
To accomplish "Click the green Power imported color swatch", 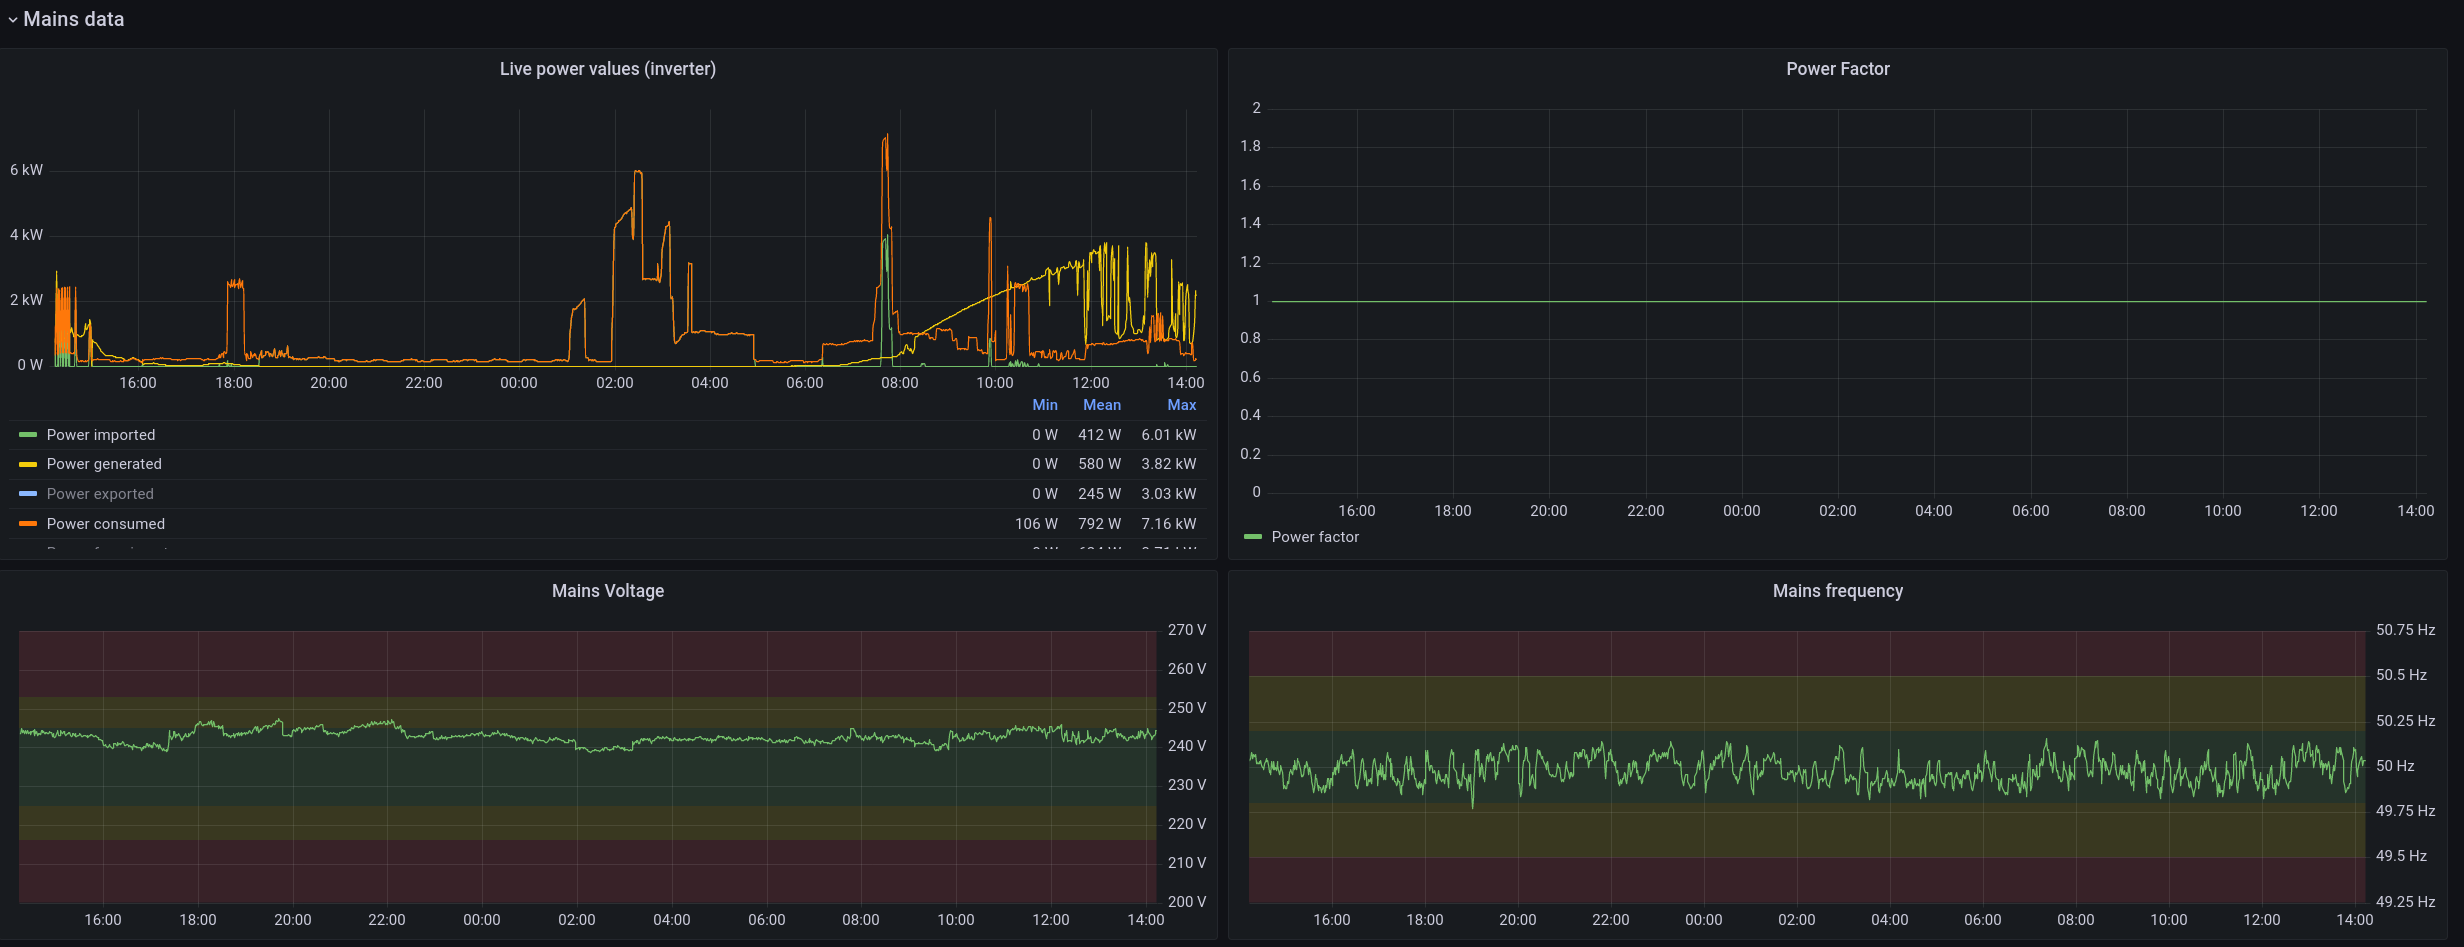I will point(28,435).
